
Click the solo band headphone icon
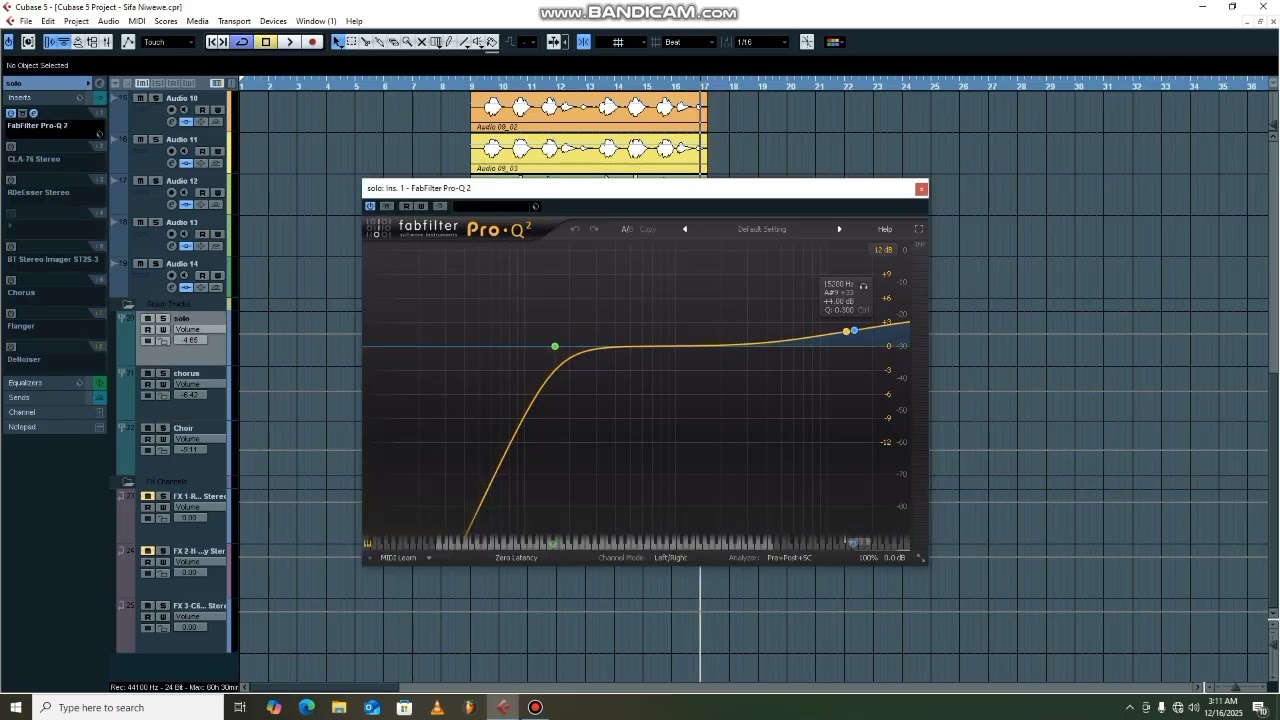point(863,286)
